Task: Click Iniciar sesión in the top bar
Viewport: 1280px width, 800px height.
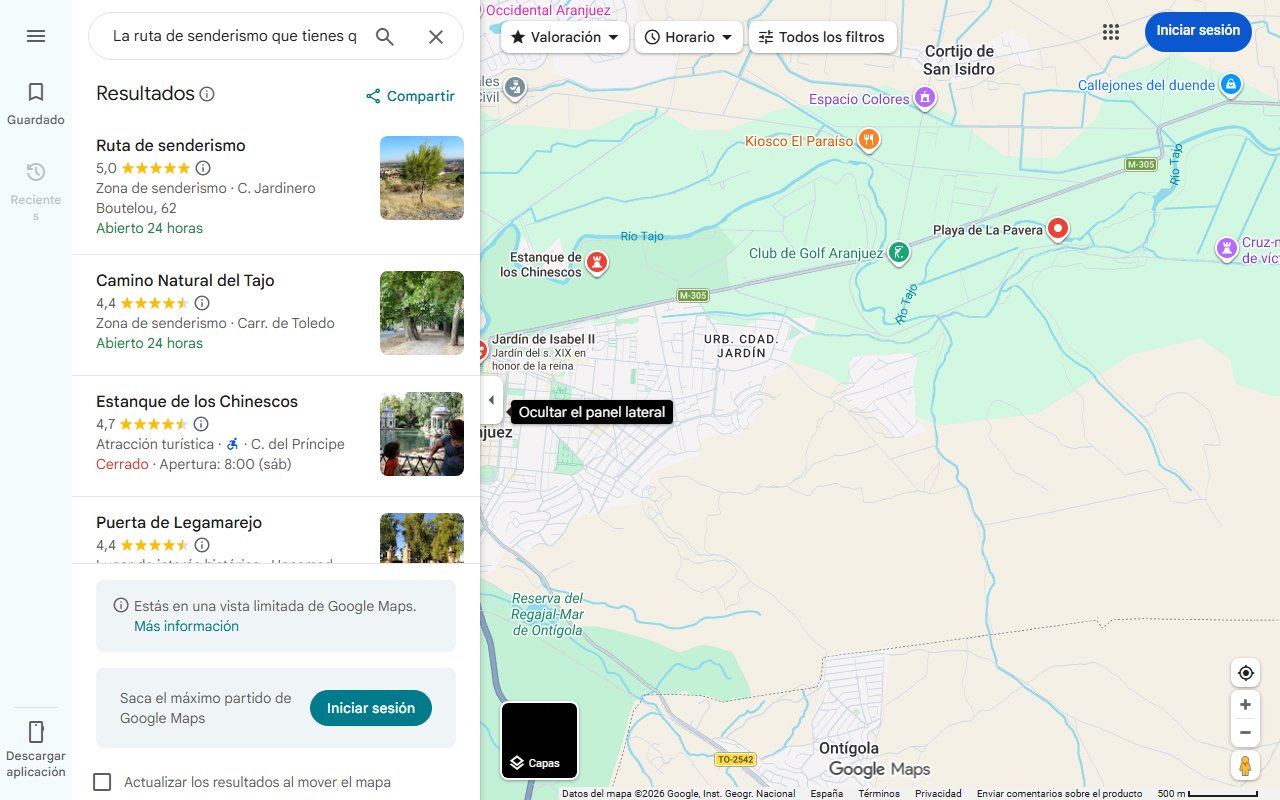Action: pos(1198,31)
